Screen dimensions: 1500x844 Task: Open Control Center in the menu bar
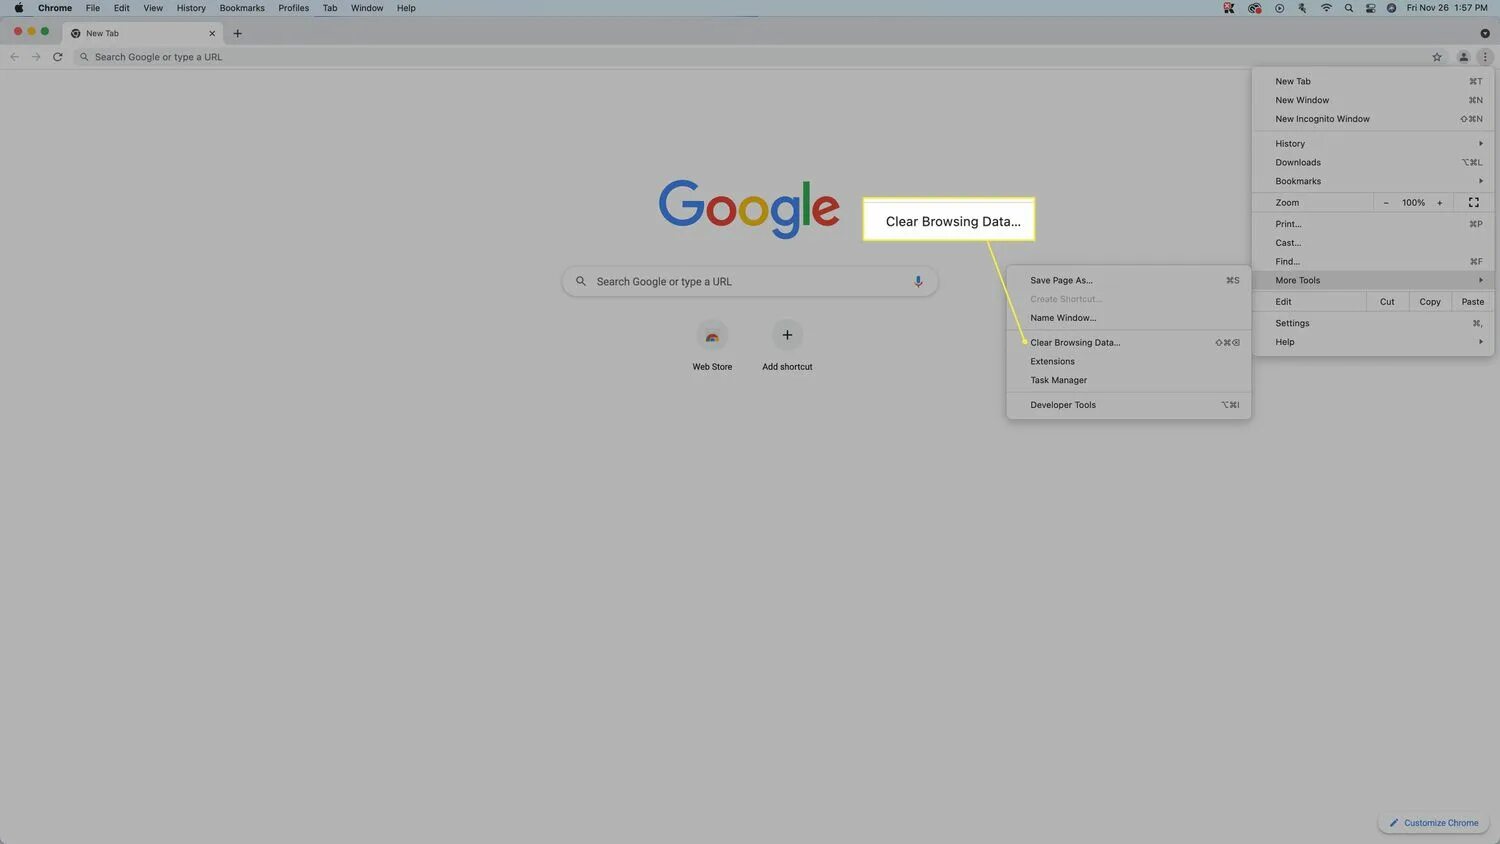(x=1370, y=8)
